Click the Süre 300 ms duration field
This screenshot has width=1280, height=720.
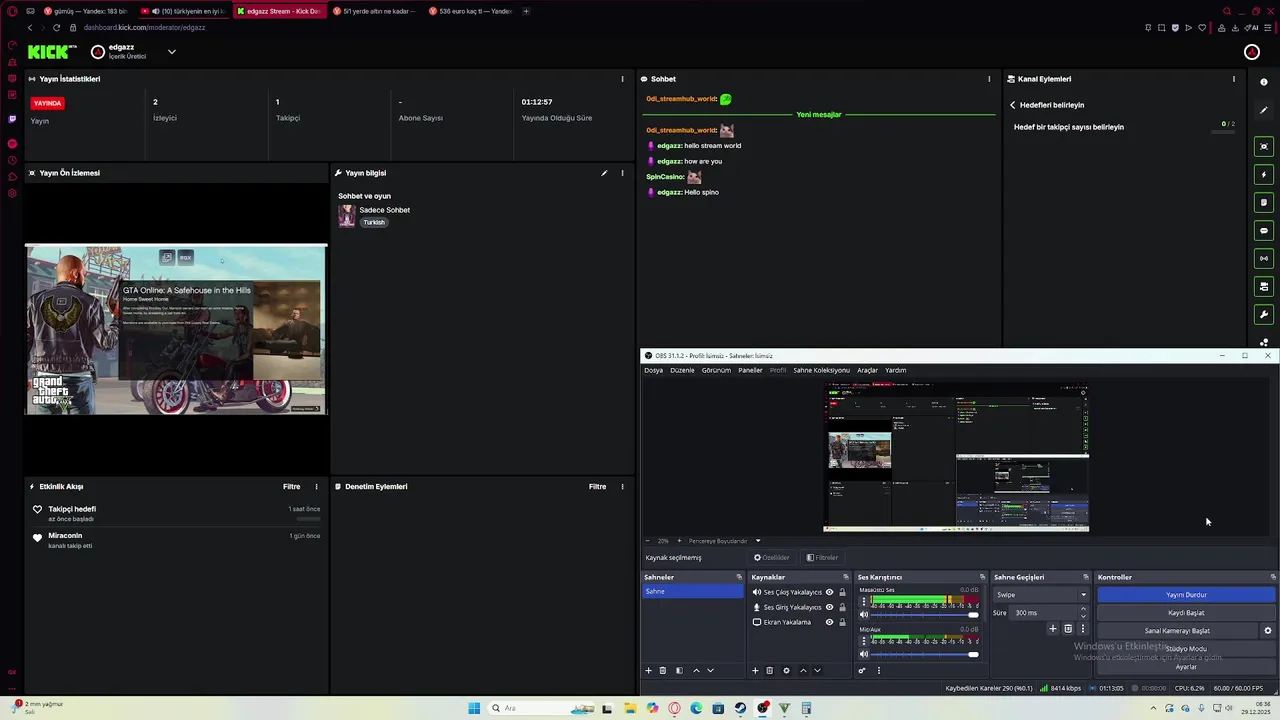click(x=1050, y=613)
